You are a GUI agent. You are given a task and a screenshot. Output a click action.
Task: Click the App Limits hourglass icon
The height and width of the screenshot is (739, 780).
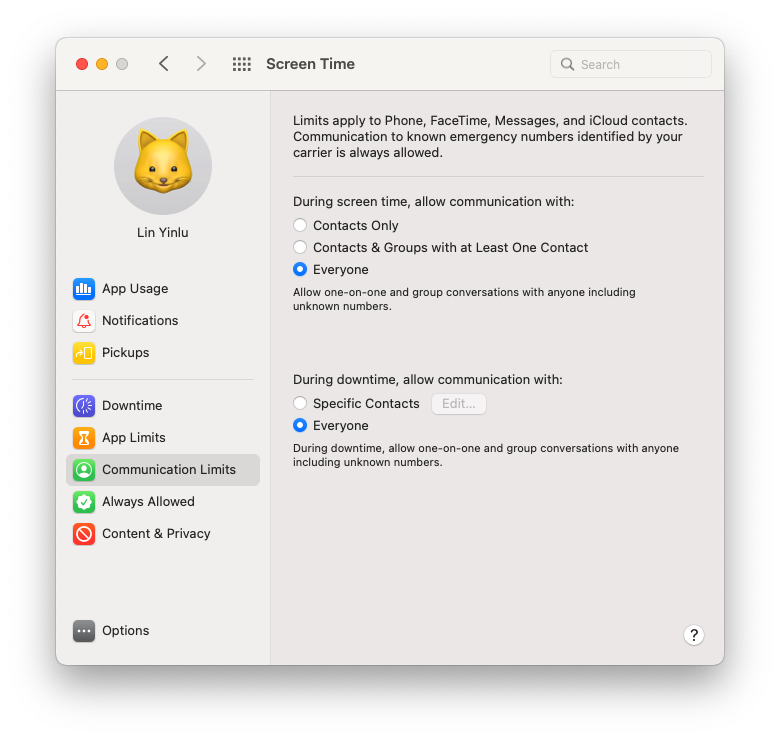click(84, 438)
